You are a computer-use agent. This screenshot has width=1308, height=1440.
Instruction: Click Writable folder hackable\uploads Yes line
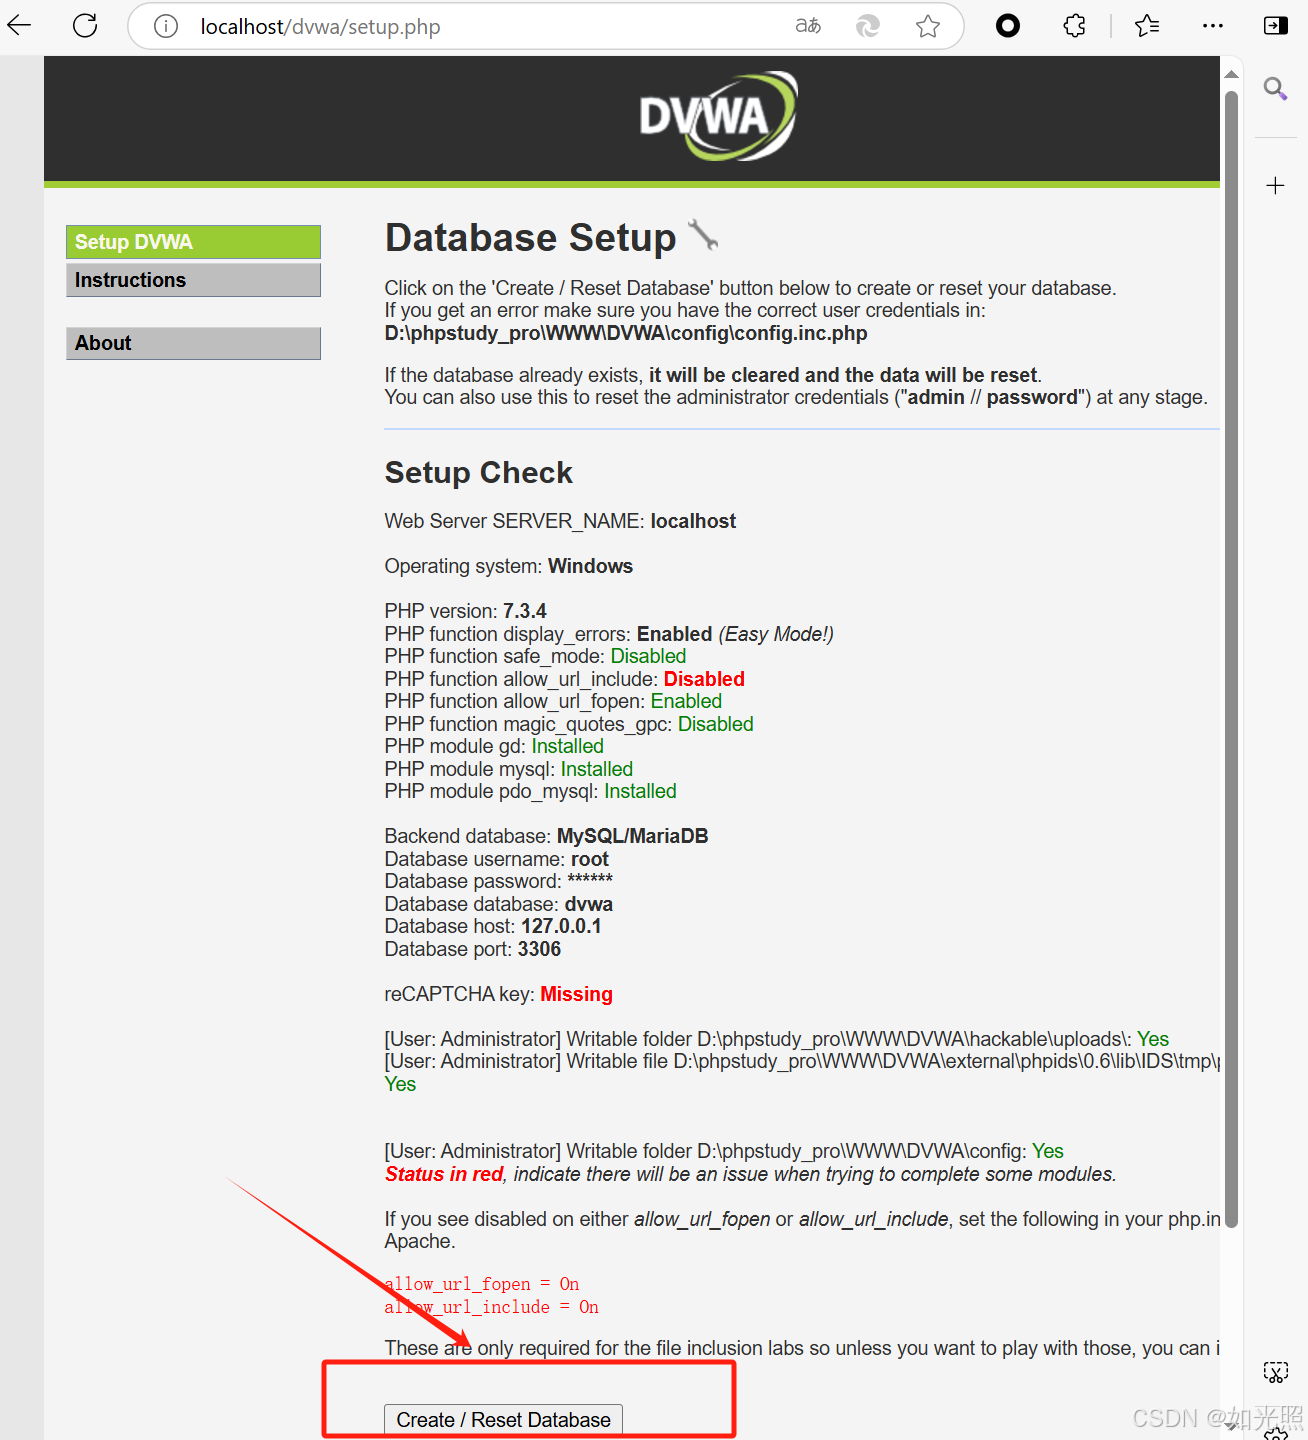point(777,1039)
